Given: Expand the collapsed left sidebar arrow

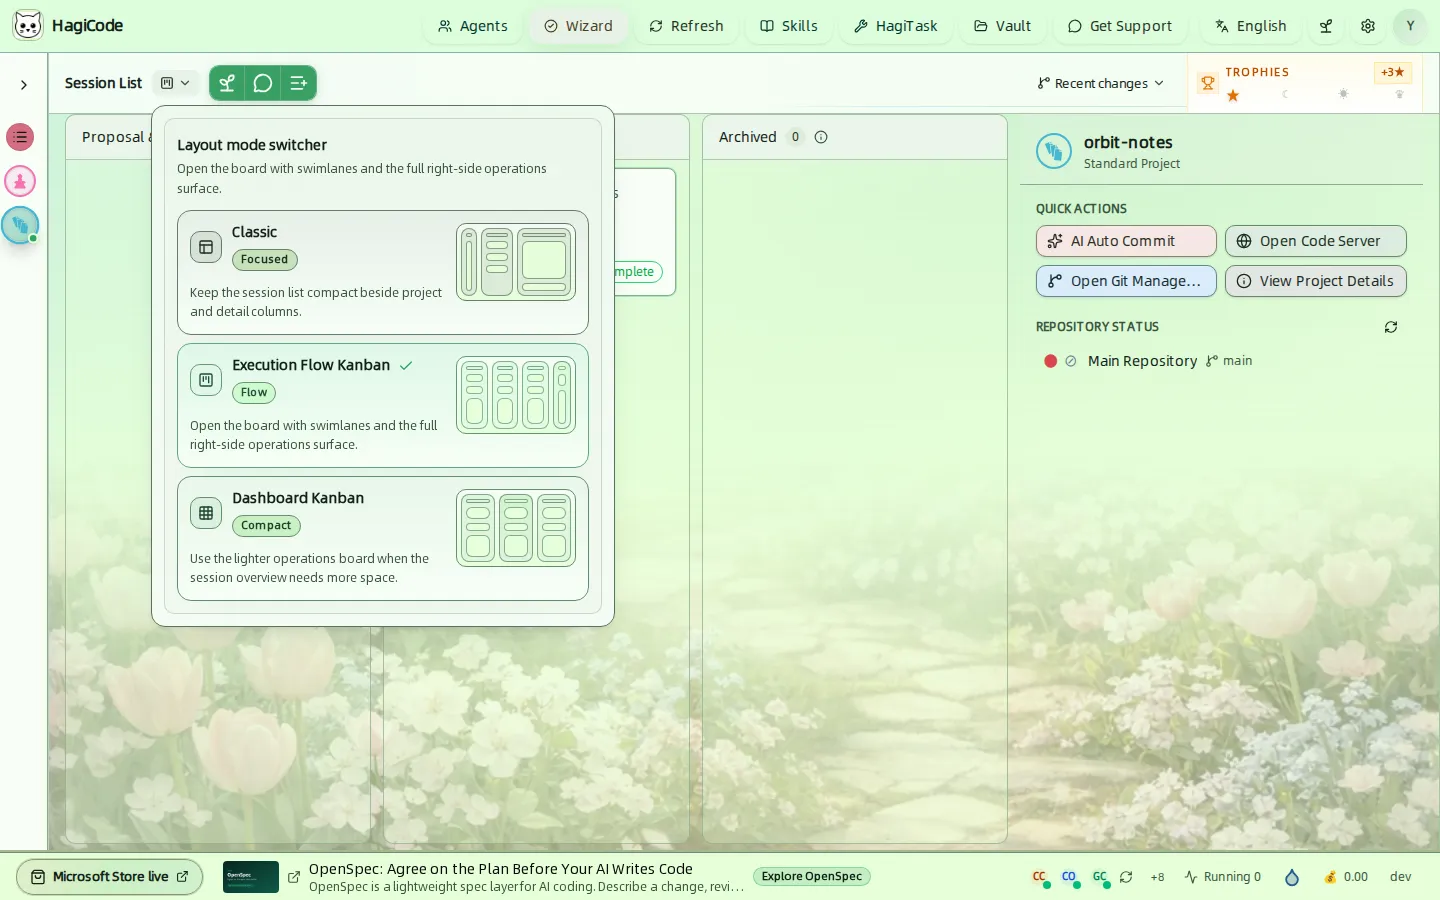Looking at the screenshot, I should (x=24, y=85).
